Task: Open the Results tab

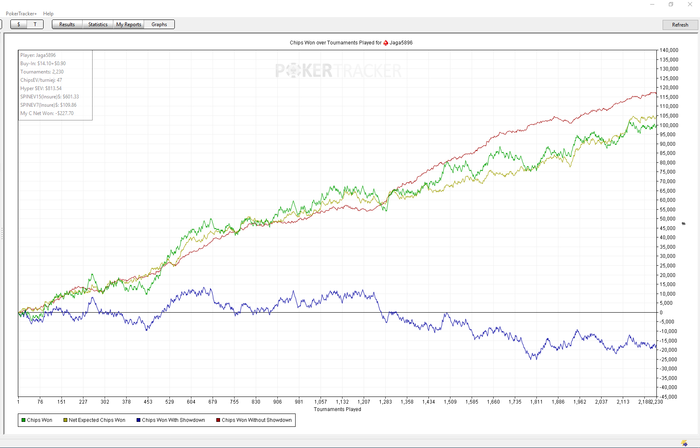Action: click(67, 25)
